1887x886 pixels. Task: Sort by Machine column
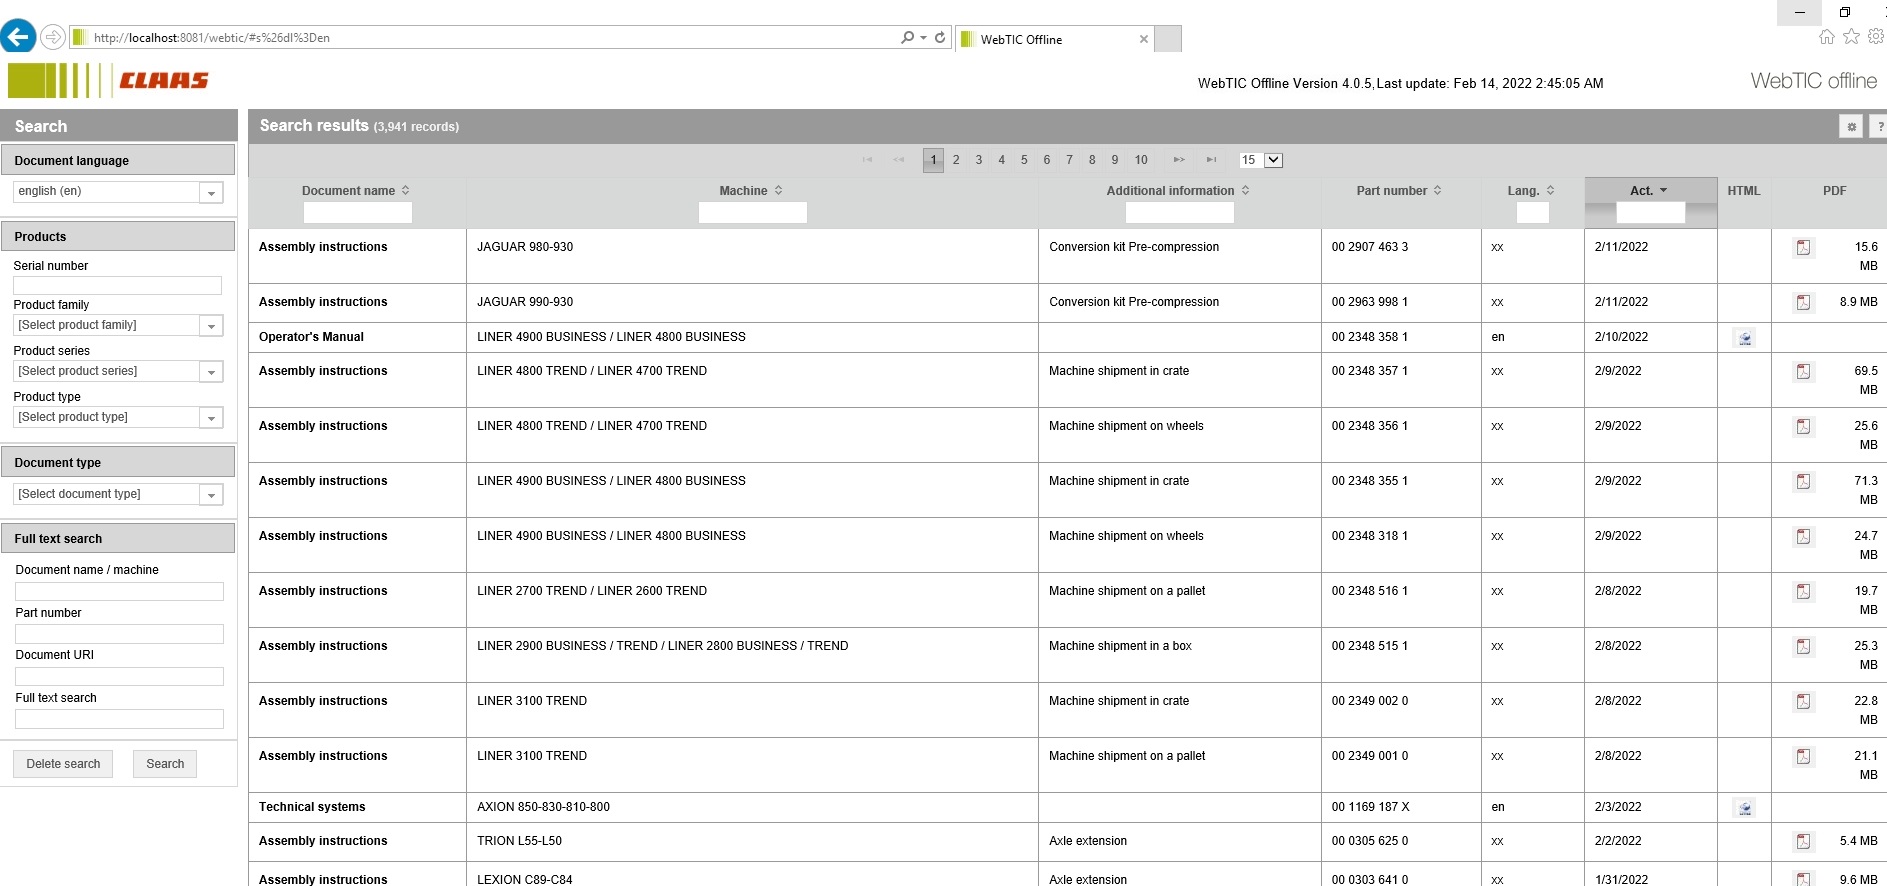(751, 191)
